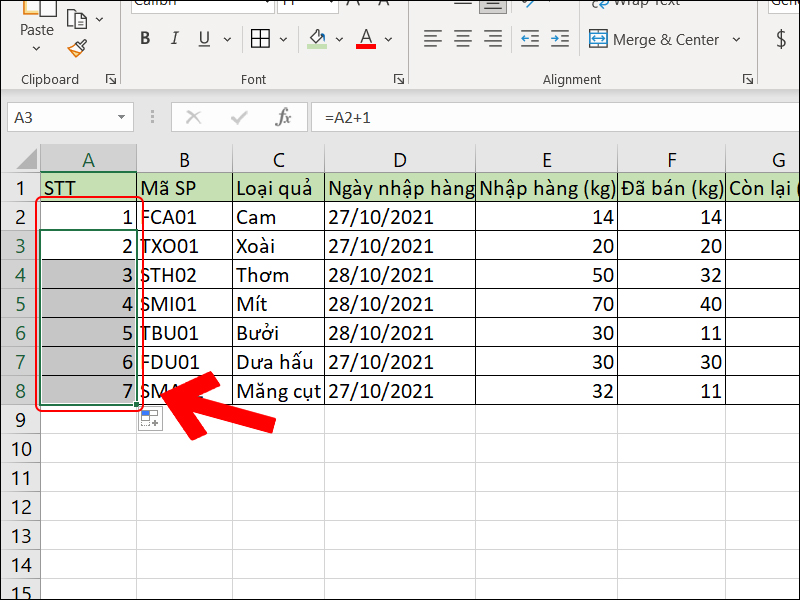
Task: Open the Font group dialog launcher
Action: point(399,78)
